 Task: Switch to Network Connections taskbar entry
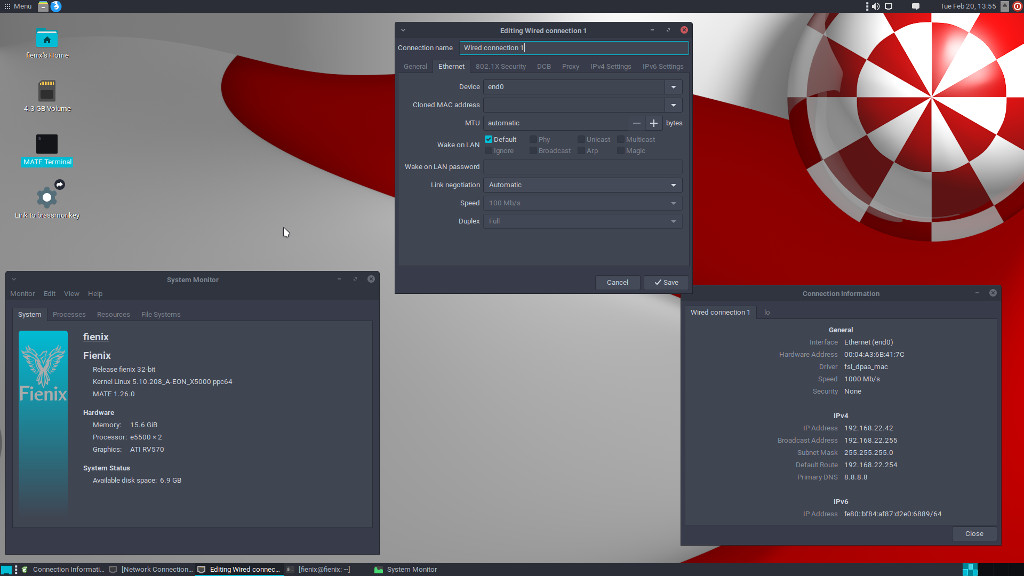pos(151,569)
